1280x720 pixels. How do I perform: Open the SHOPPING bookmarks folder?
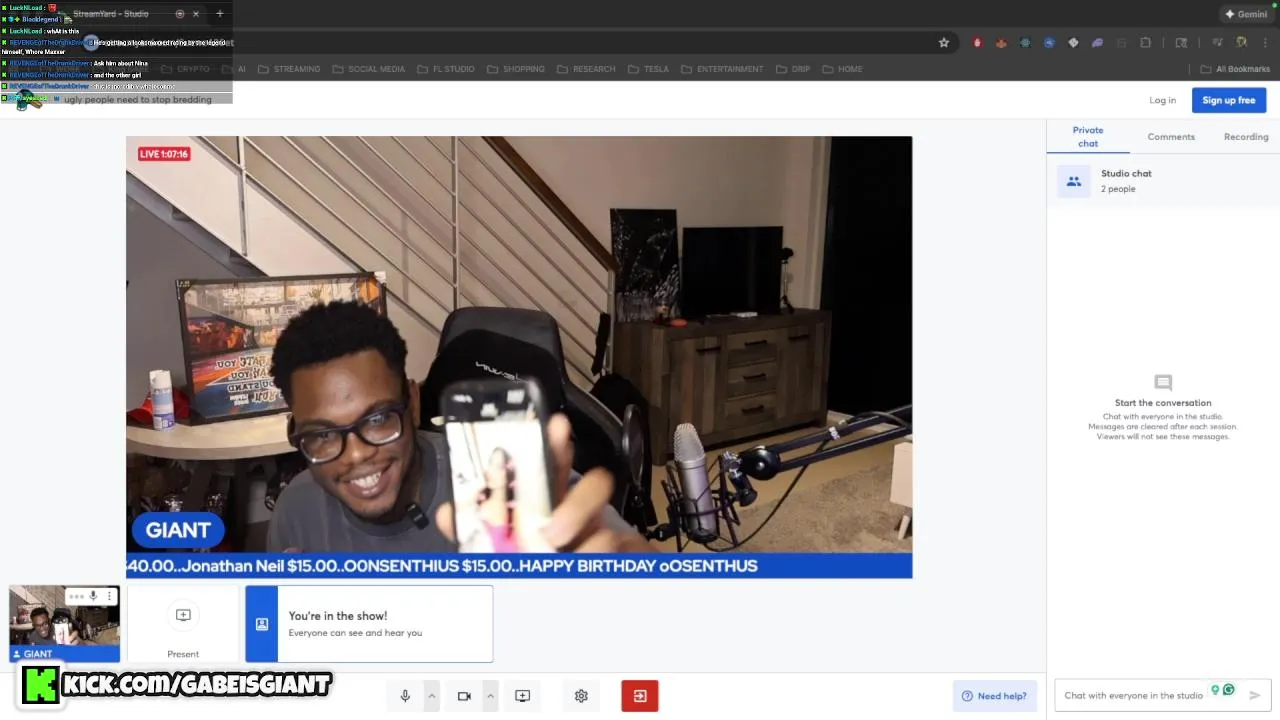coord(515,69)
